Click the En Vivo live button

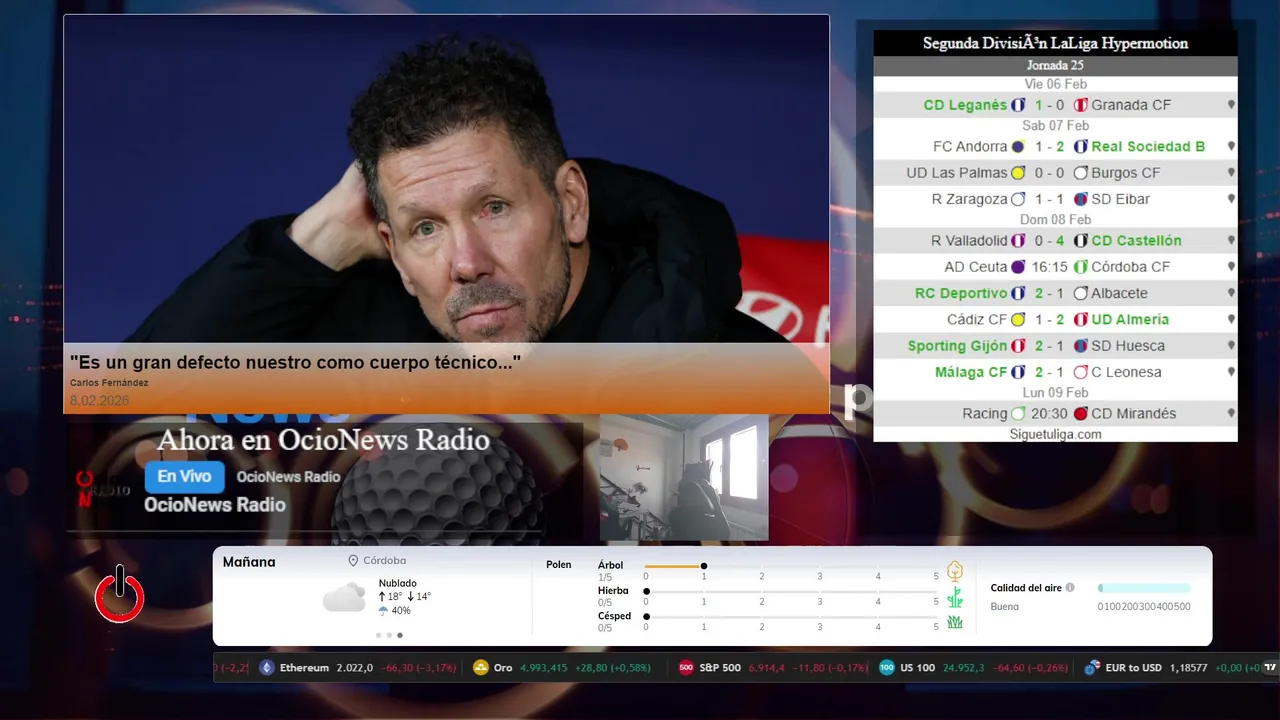(184, 477)
